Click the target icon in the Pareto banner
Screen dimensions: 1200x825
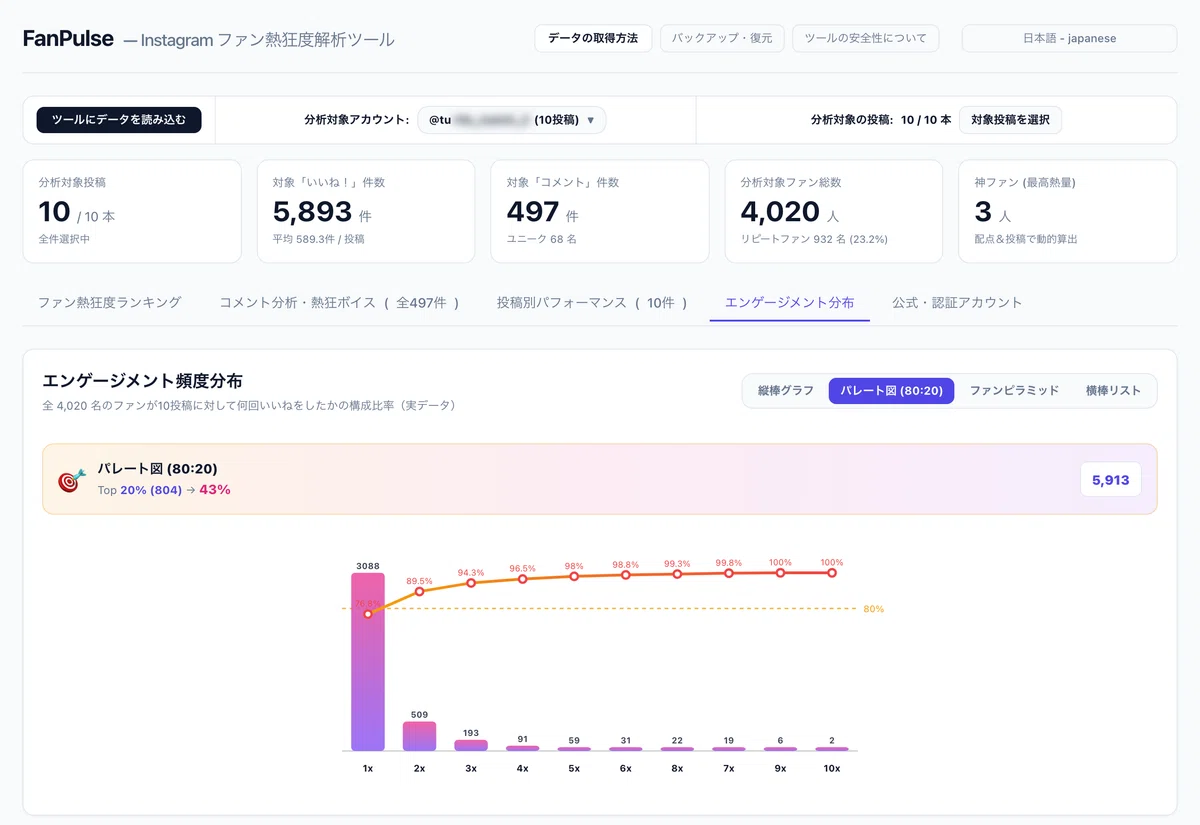click(71, 480)
